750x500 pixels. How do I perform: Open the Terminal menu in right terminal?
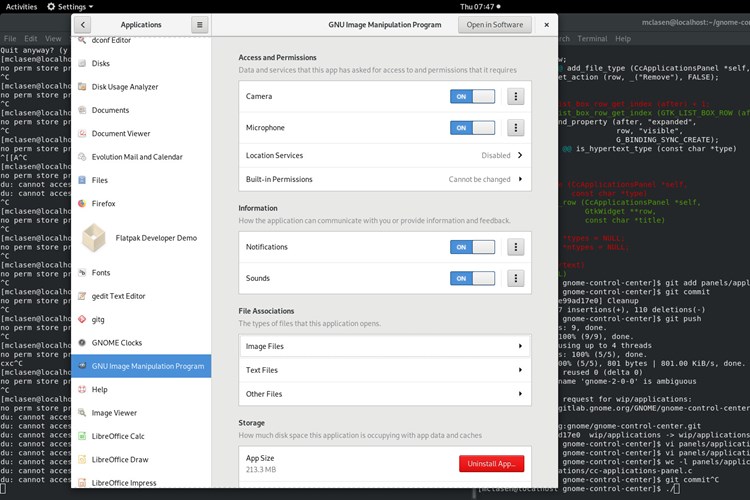coord(592,39)
